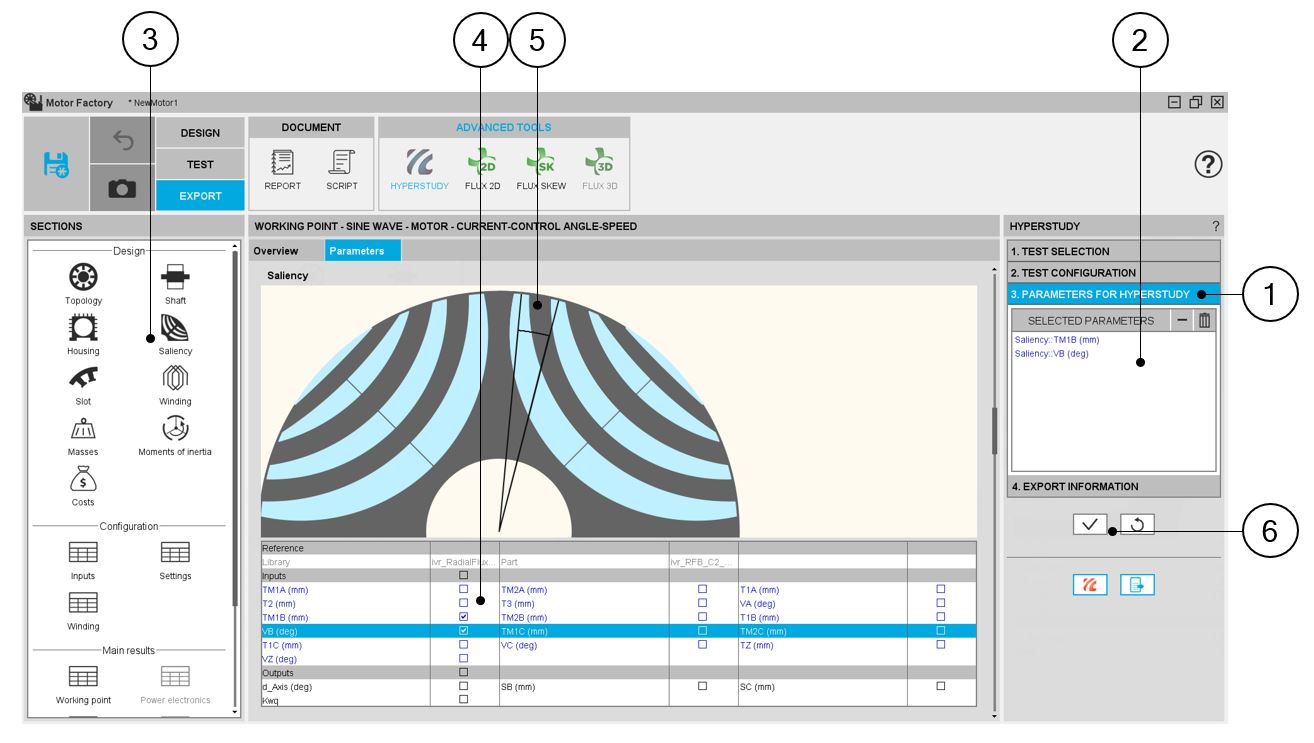
Task: Generate a Report document
Action: [282, 167]
